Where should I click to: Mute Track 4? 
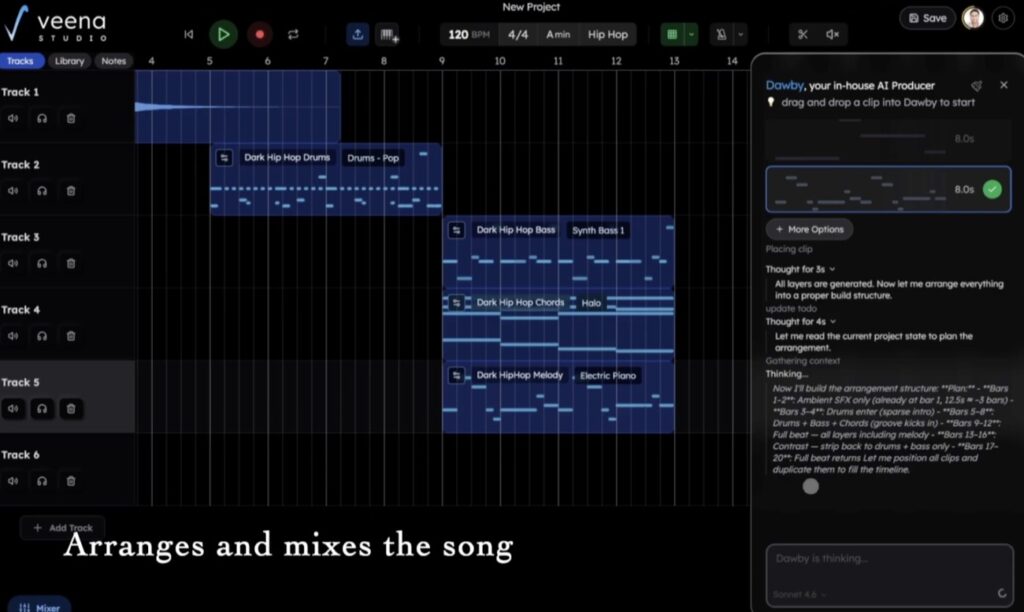(13, 336)
